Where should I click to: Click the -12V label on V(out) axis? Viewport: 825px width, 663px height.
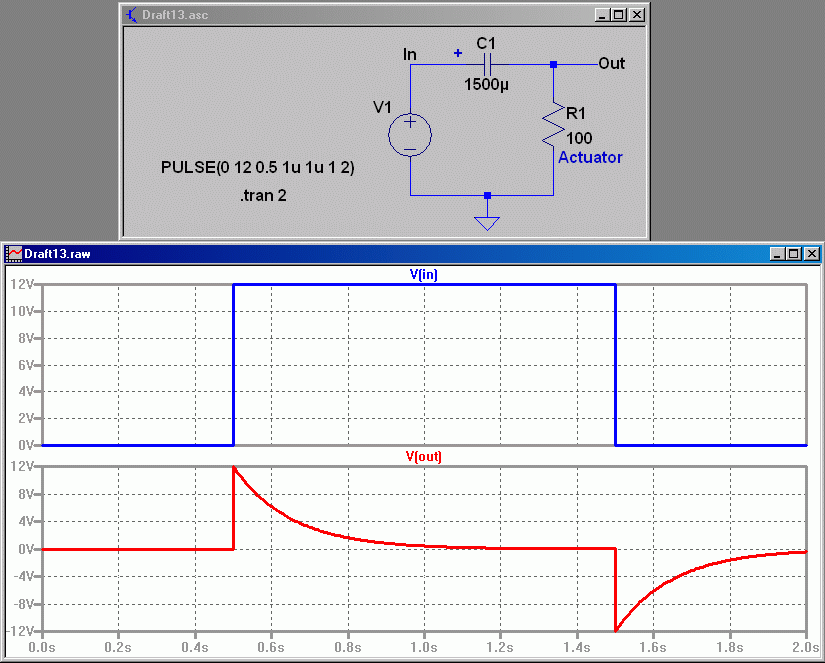pyautogui.click(x=19, y=630)
